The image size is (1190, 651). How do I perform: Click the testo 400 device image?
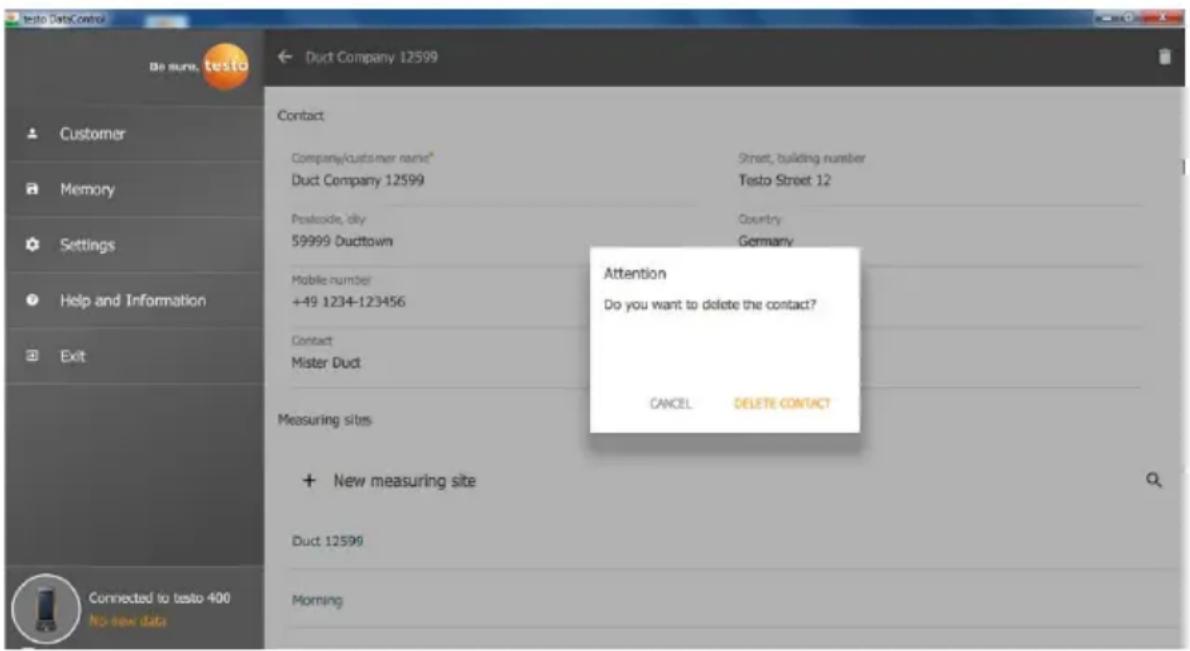(x=46, y=609)
